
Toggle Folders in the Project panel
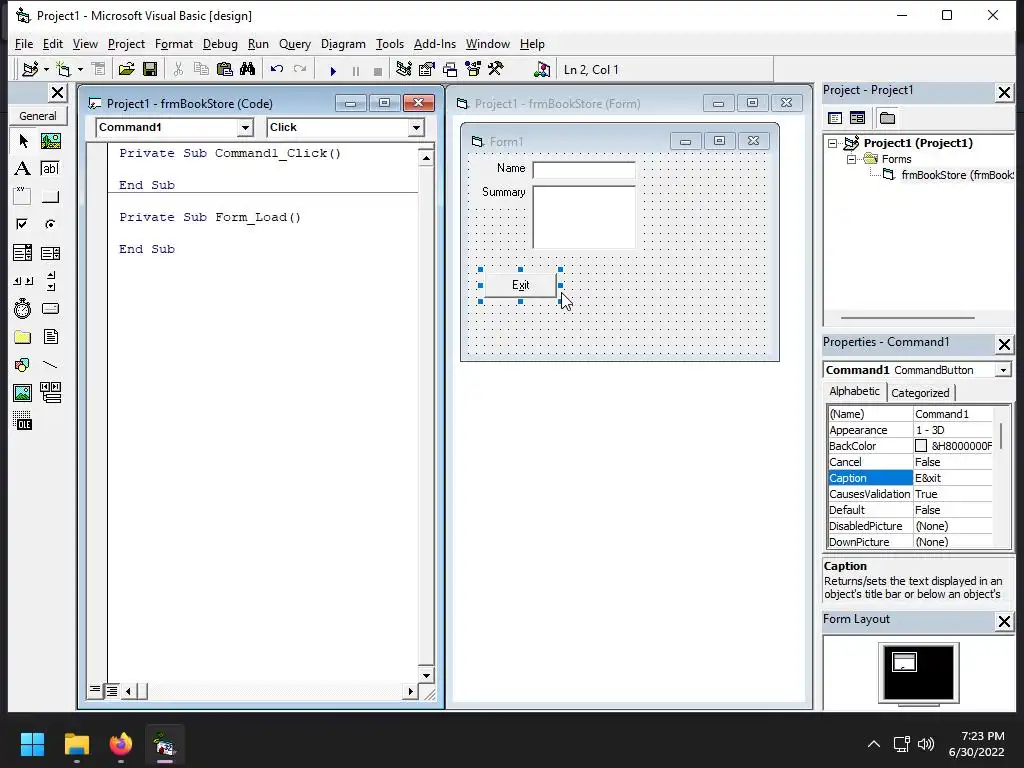(887, 118)
